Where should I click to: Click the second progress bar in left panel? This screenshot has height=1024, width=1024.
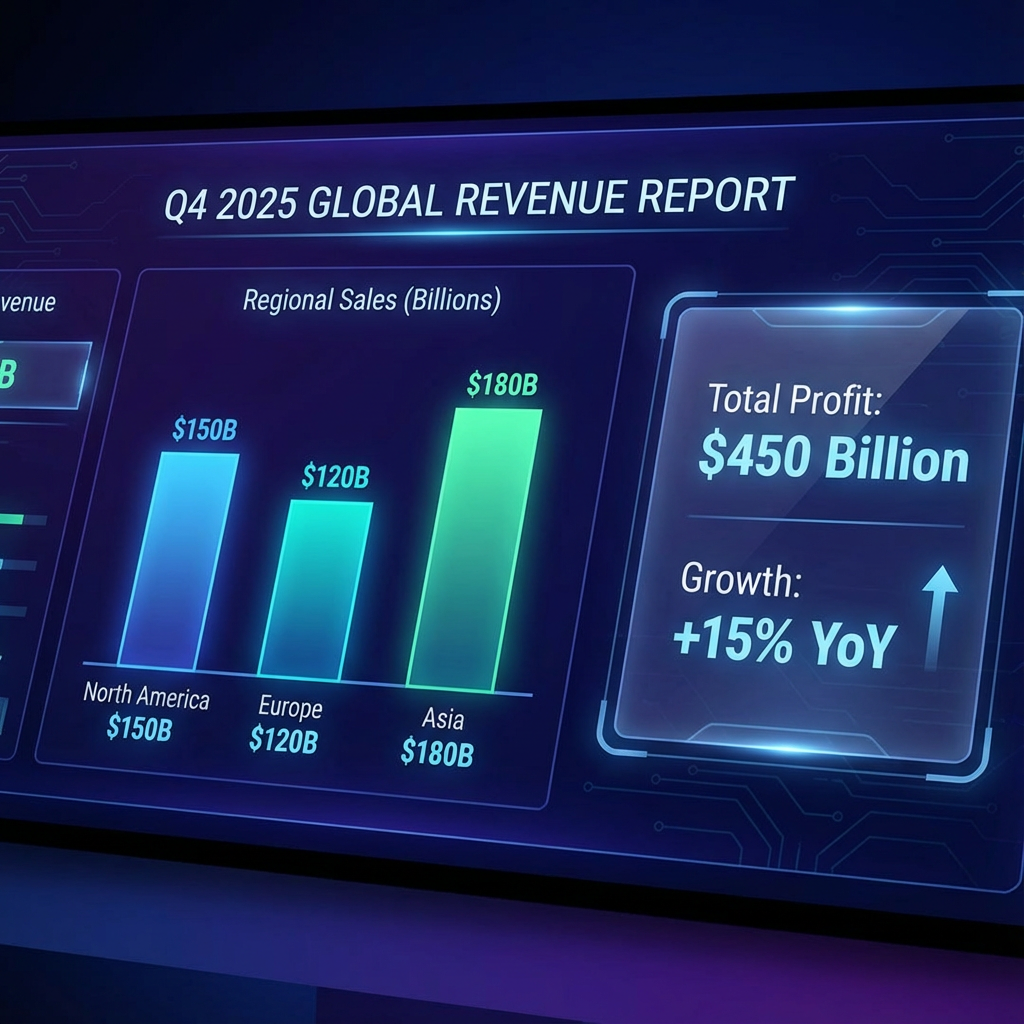(18, 565)
